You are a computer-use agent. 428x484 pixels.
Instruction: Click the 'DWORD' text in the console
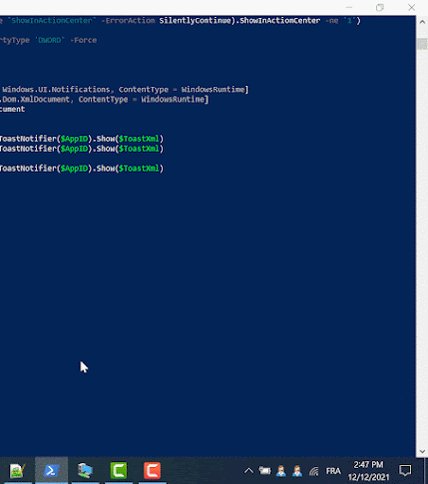[50, 40]
